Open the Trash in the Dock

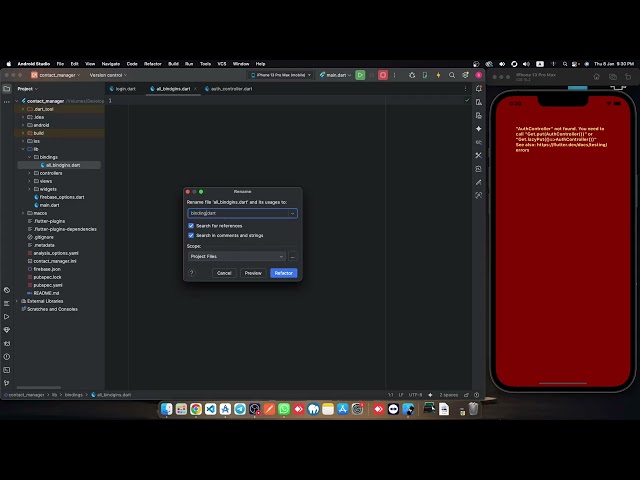pyautogui.click(x=473, y=409)
